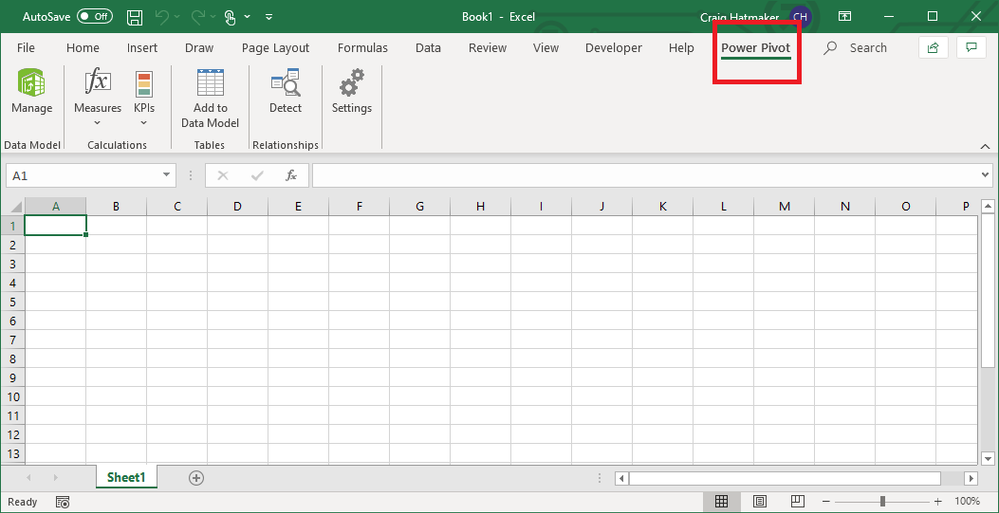The height and width of the screenshot is (513, 999).
Task: Expand the KPIs dropdown arrow
Action: tap(143, 123)
